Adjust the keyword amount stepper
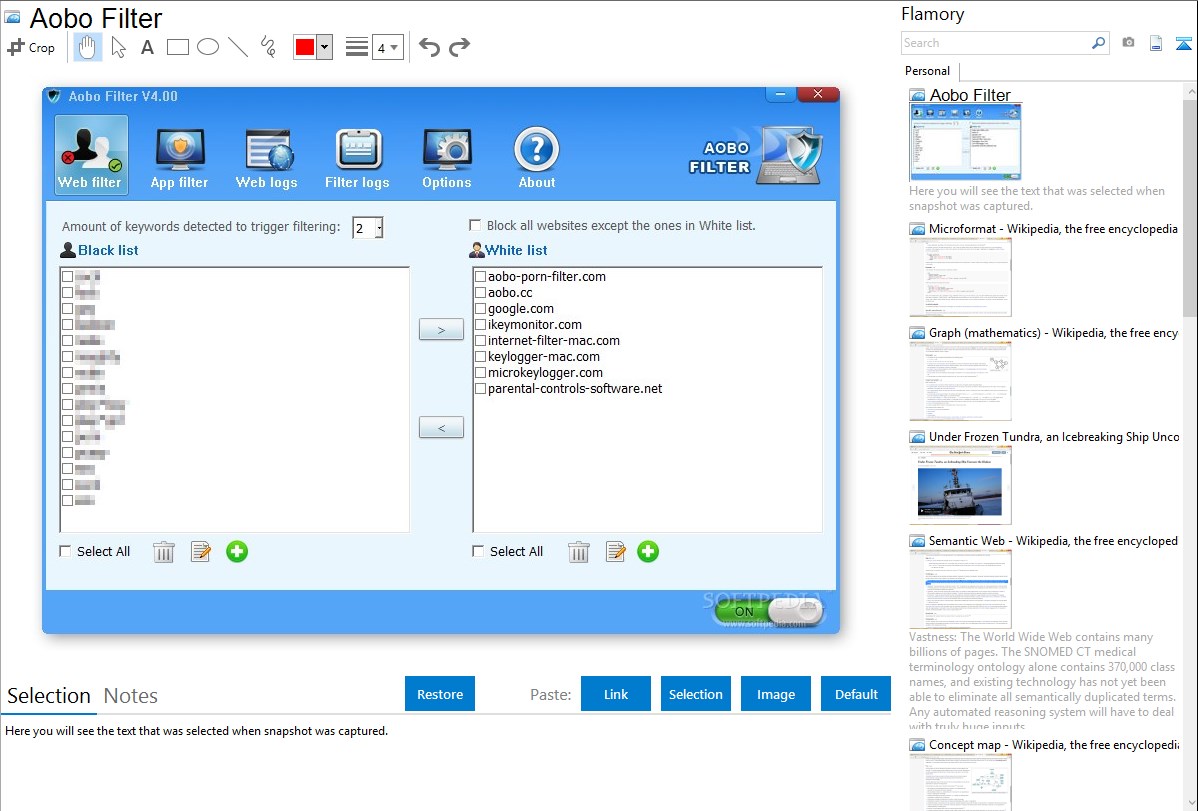1198x811 pixels. 379,227
